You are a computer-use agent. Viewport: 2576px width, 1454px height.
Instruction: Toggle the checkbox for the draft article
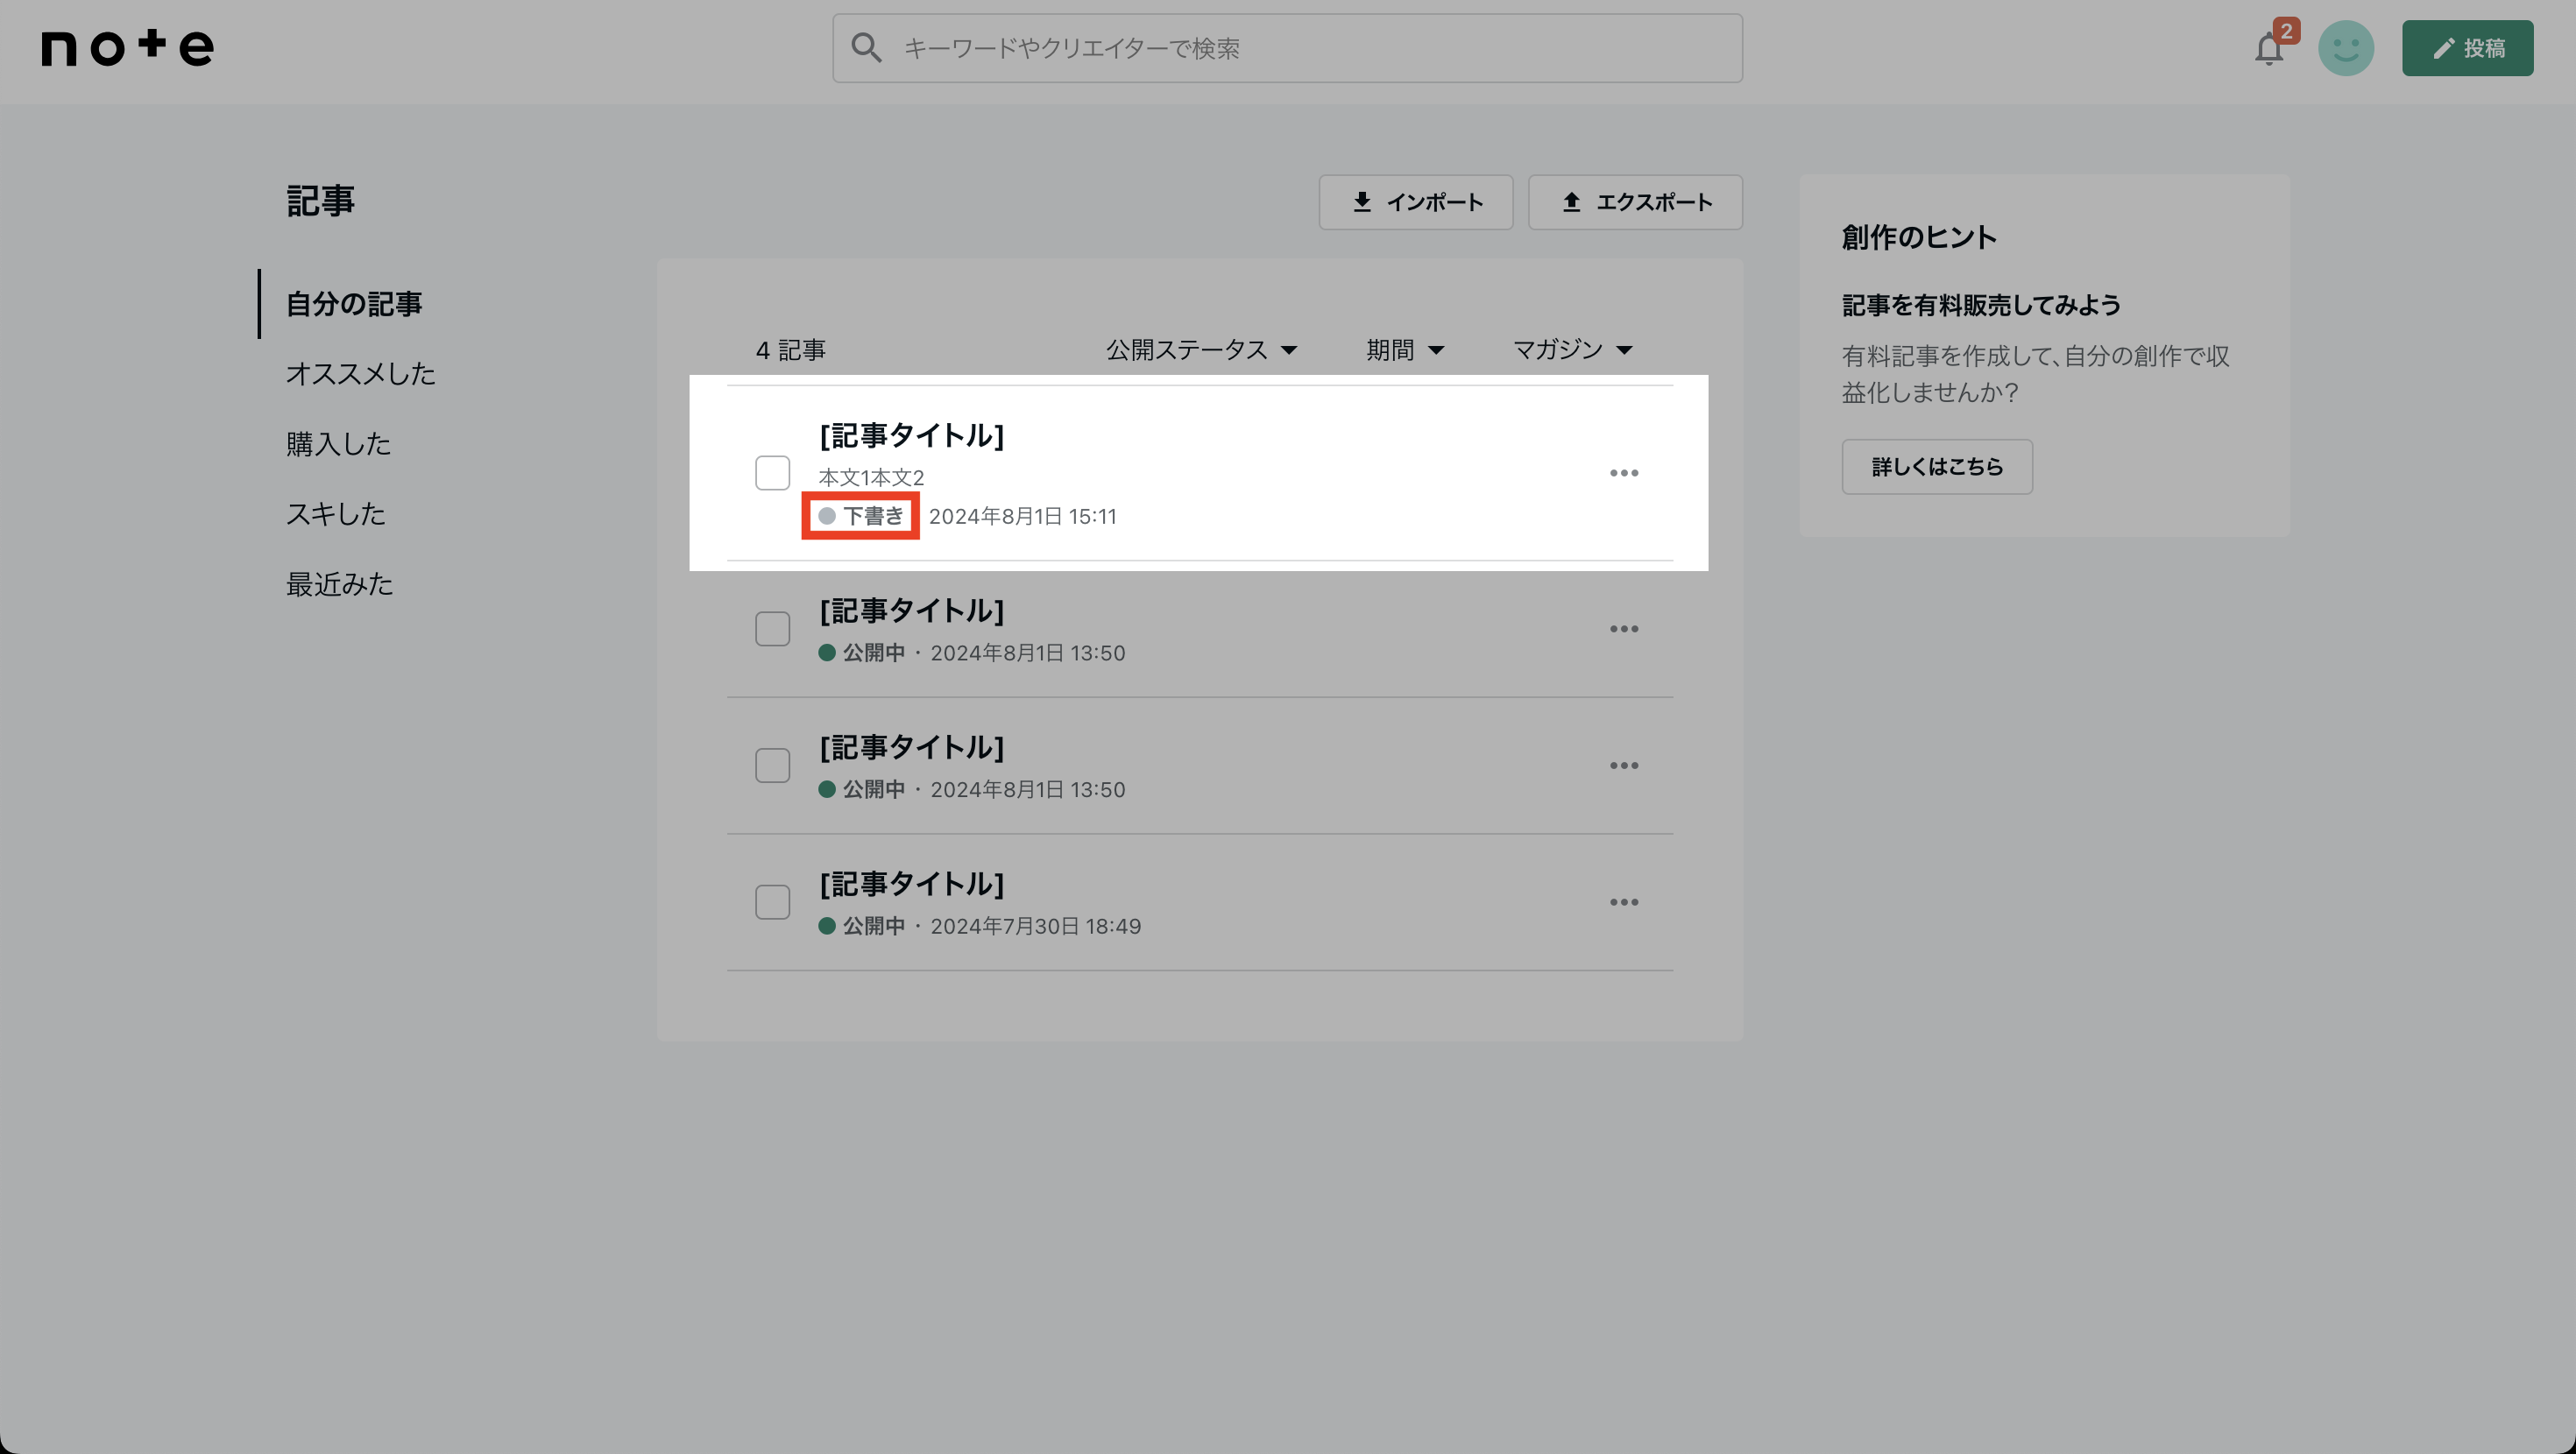771,472
